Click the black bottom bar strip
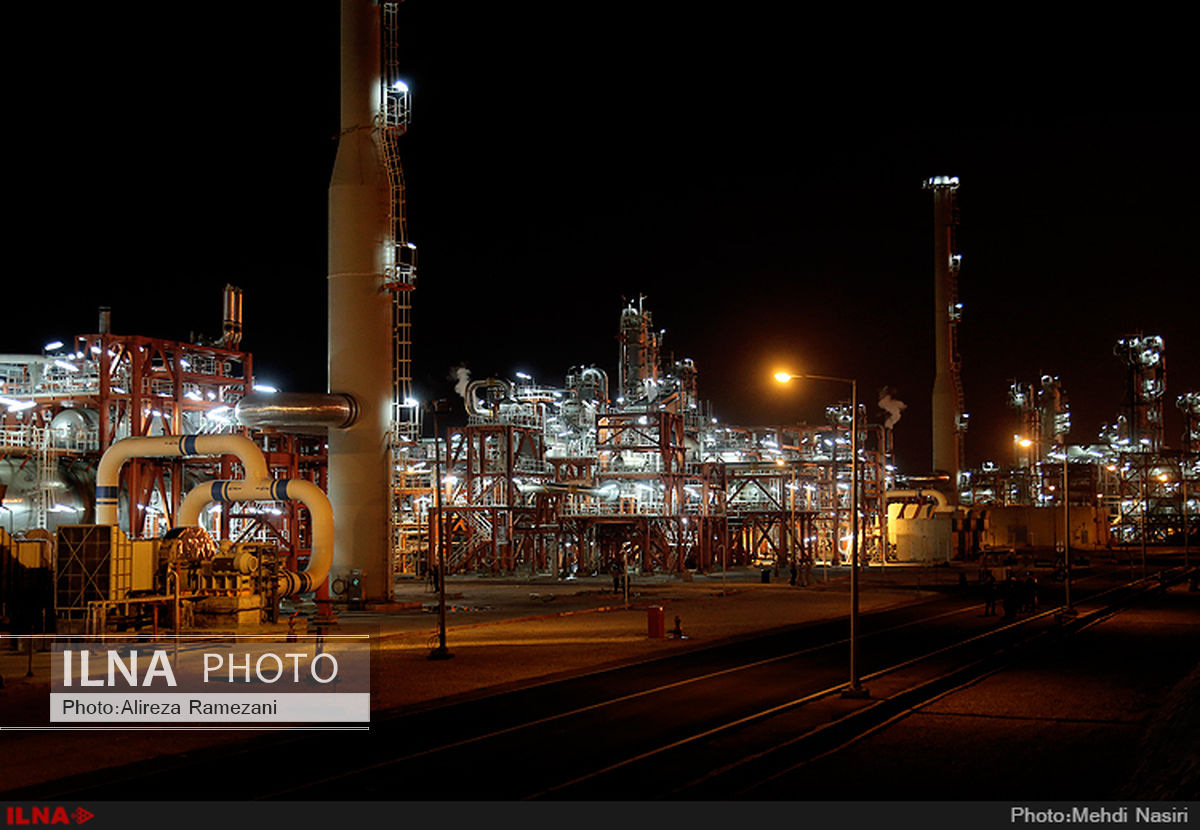 600,816
